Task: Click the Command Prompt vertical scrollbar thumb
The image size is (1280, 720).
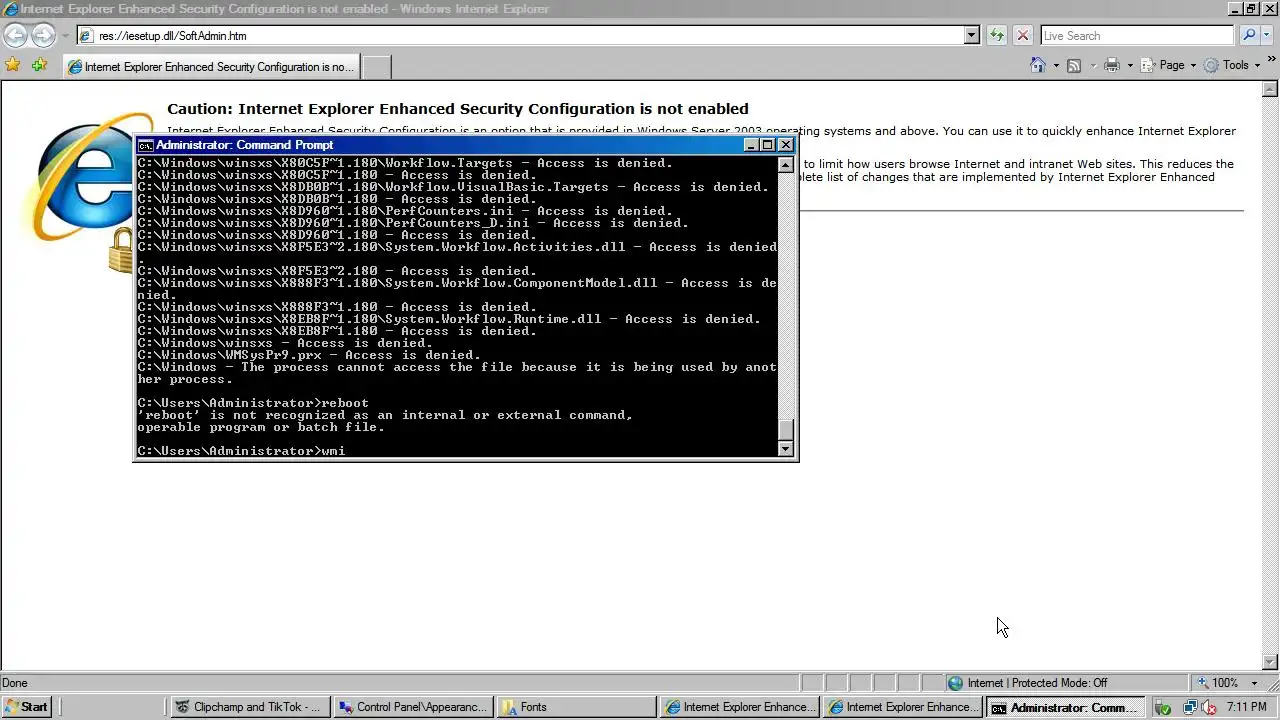Action: tap(786, 430)
